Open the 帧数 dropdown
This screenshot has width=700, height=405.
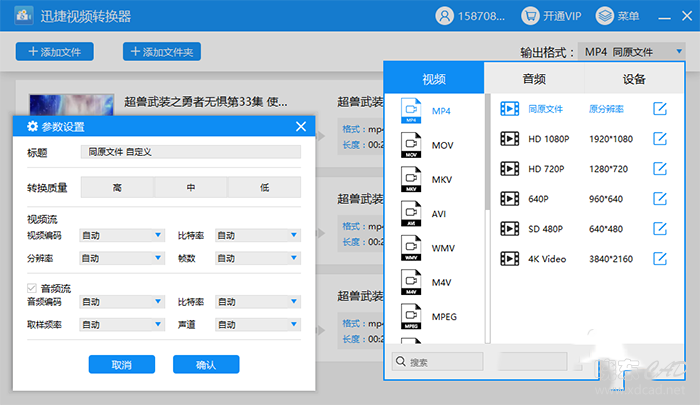coord(258,258)
